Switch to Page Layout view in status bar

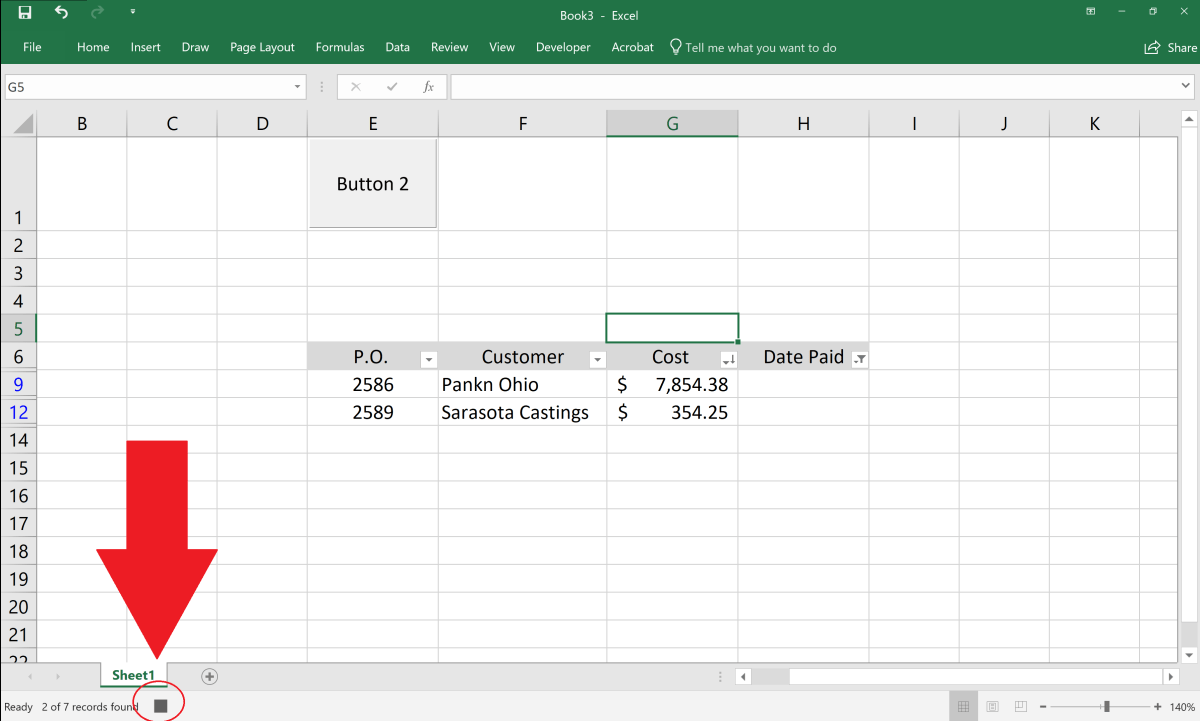click(x=992, y=705)
